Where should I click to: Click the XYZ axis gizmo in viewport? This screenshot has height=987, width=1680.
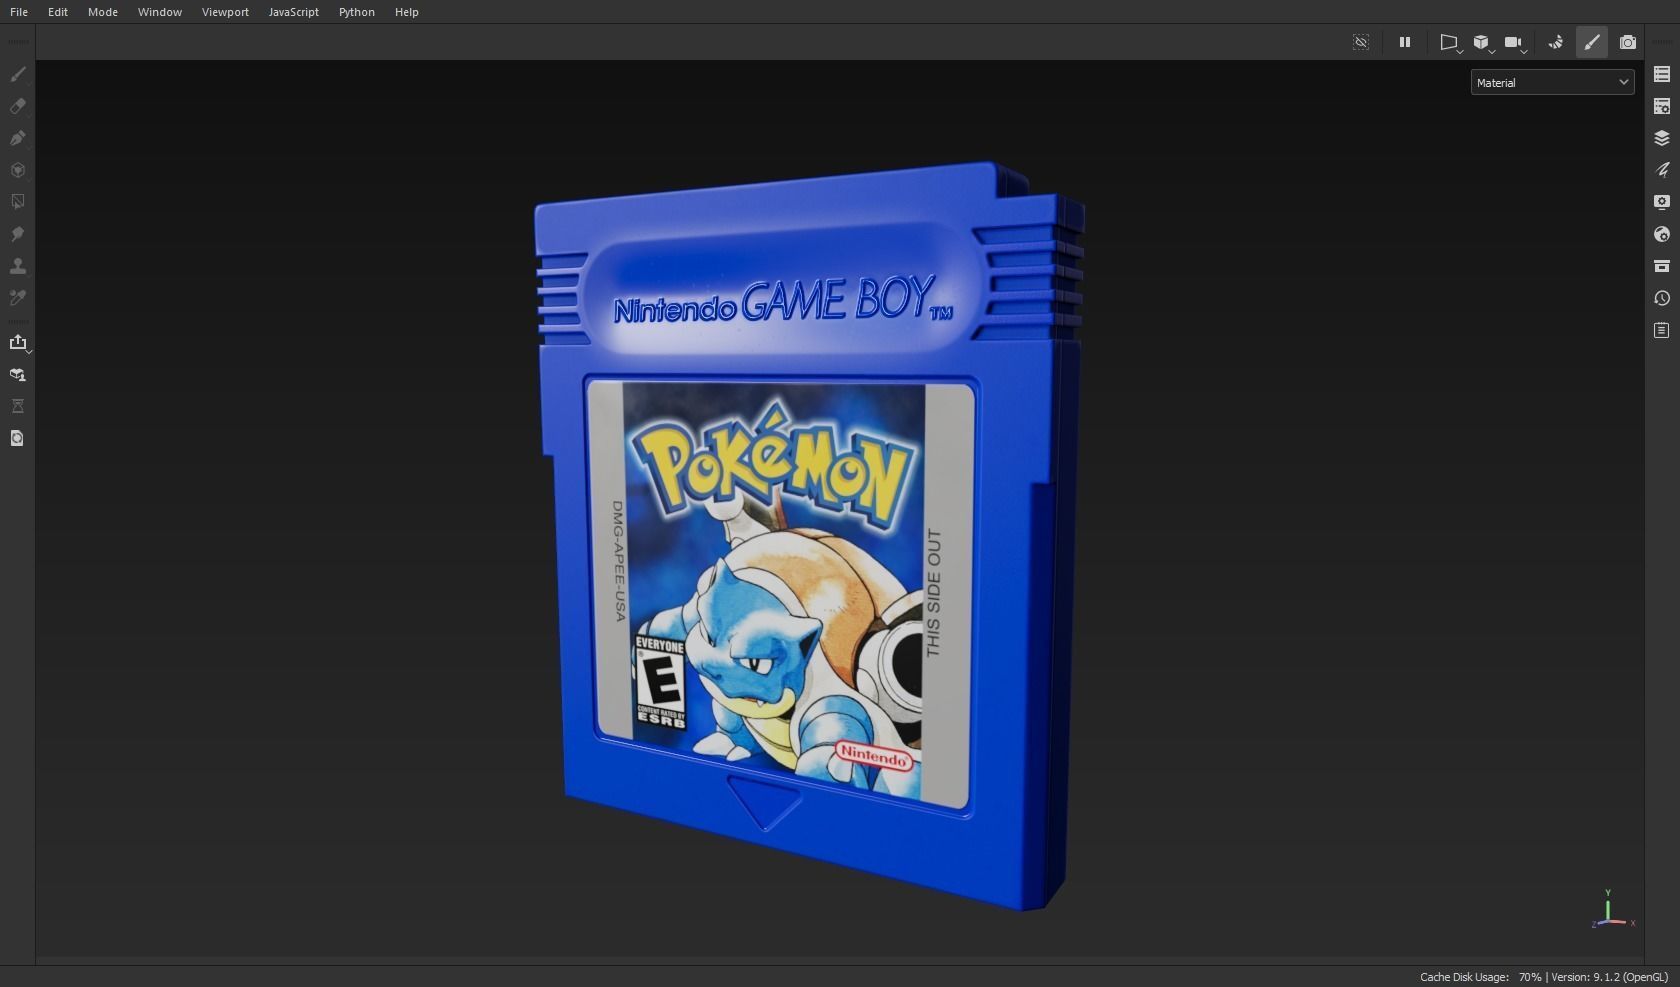1611,909
